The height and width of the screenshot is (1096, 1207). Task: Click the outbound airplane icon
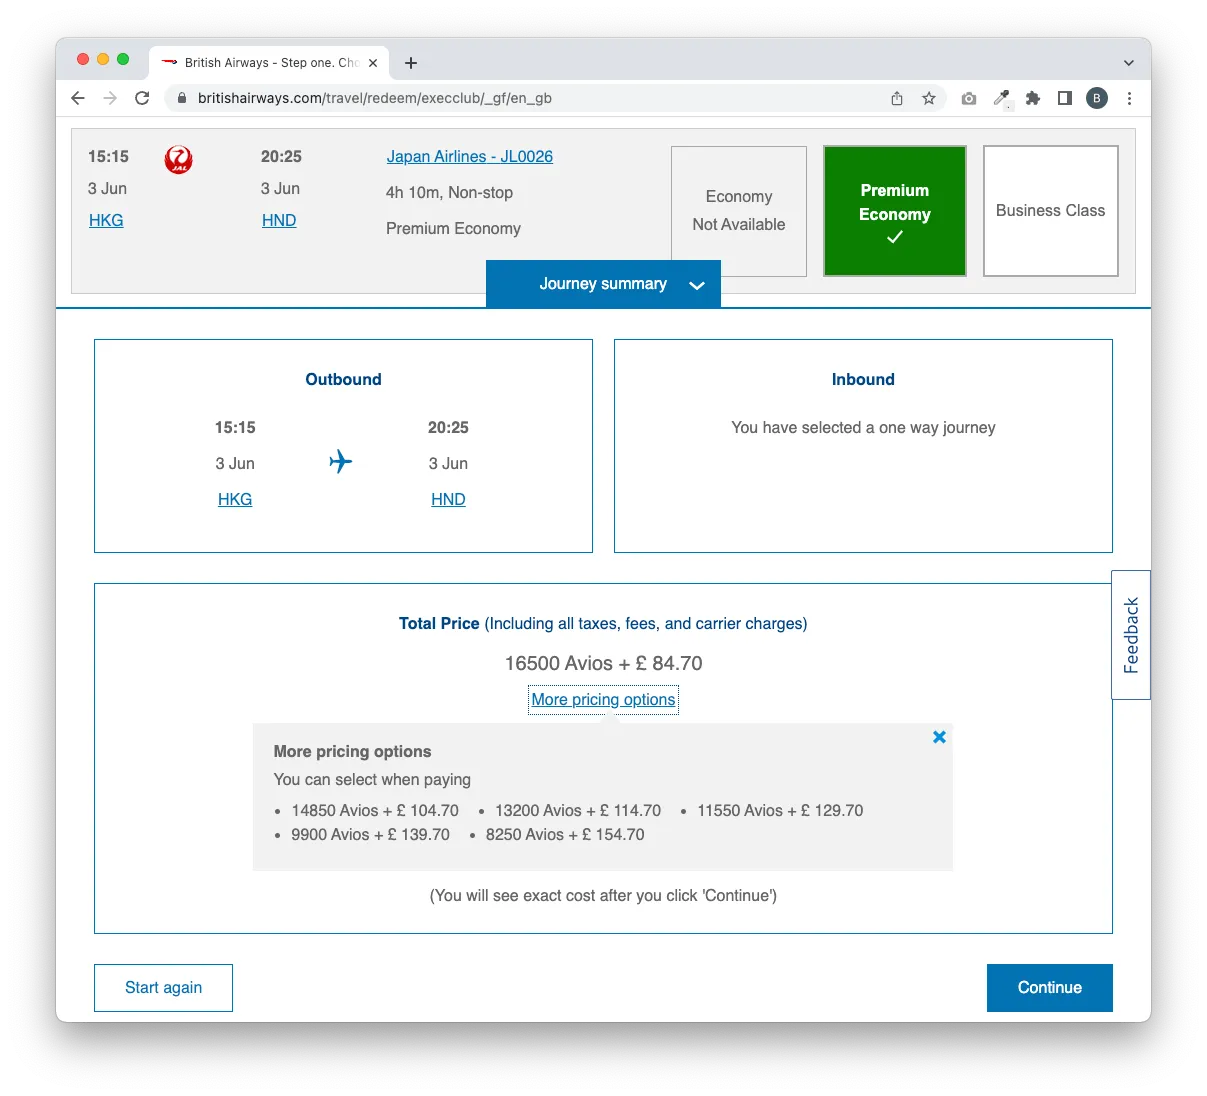point(341,461)
